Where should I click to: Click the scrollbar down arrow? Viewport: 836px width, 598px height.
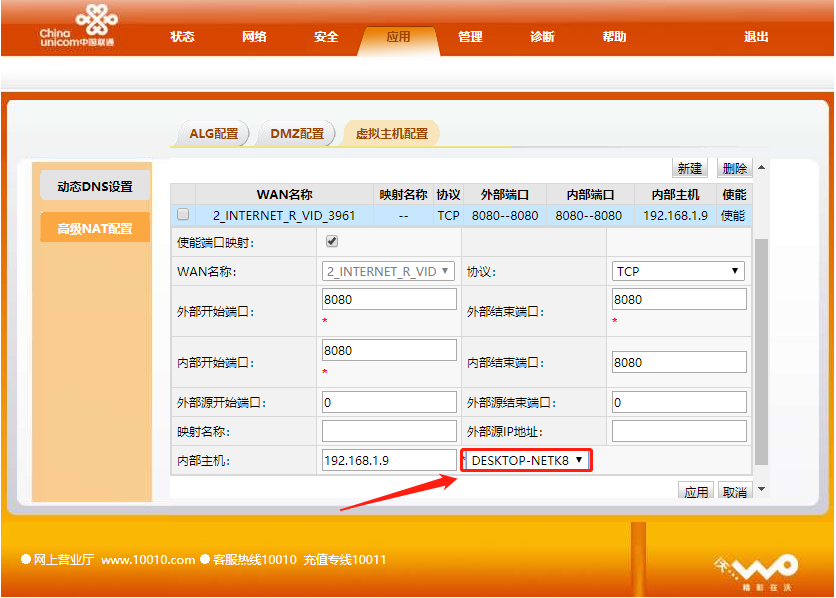click(x=761, y=489)
